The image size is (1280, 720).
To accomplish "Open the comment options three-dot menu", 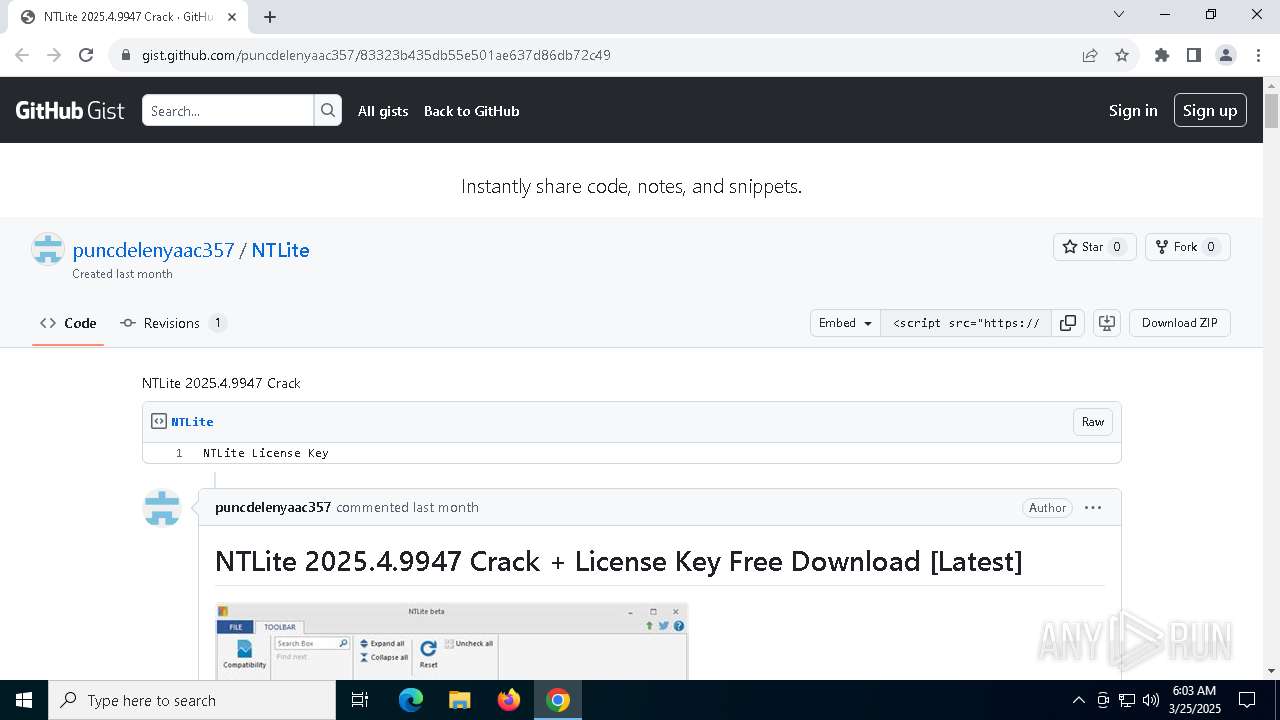I will (x=1093, y=508).
